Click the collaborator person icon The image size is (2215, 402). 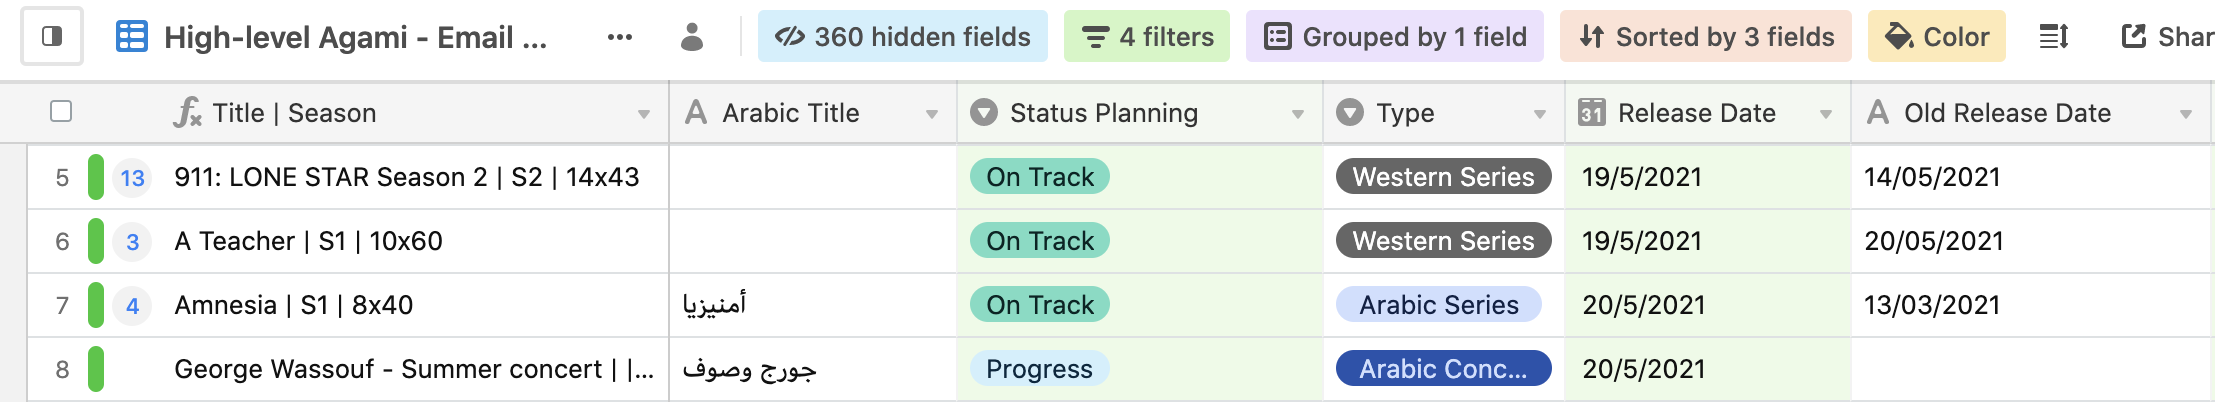tap(692, 37)
